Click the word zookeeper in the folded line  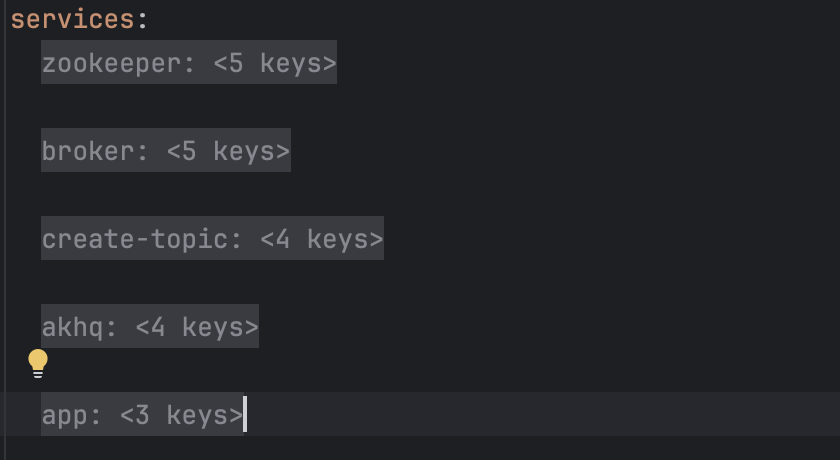(111, 63)
